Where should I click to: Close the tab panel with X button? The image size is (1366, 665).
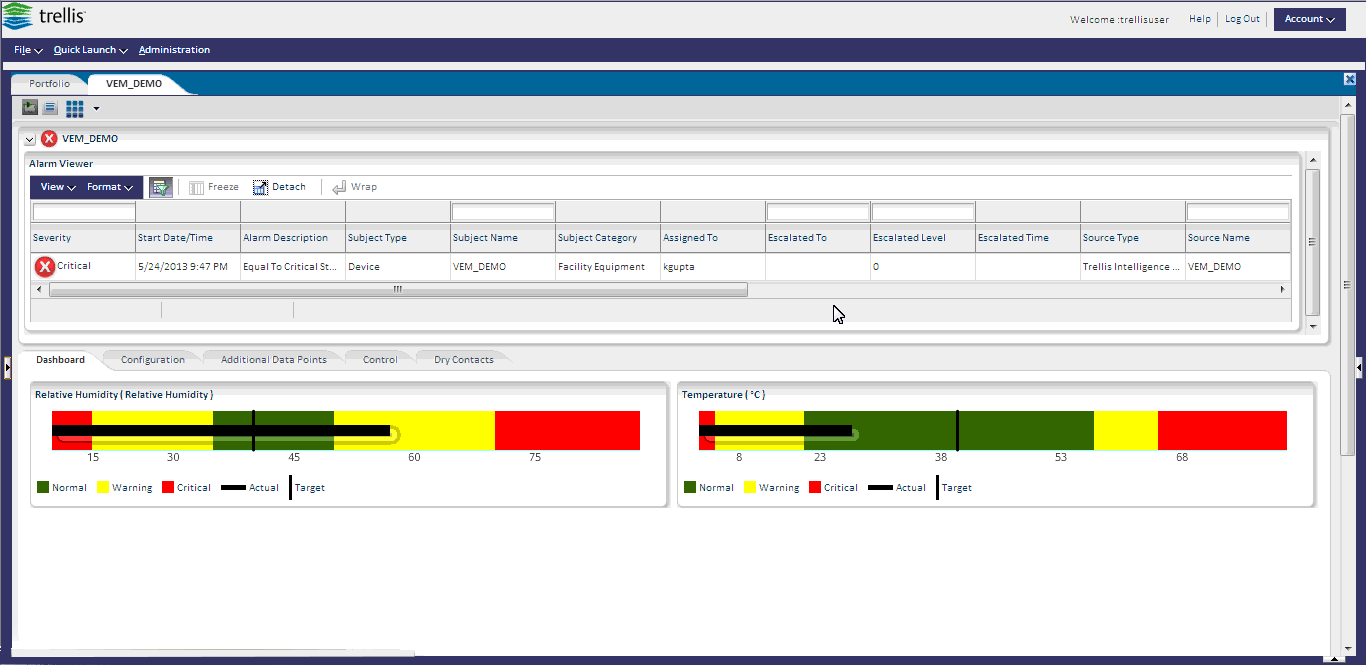coord(1349,79)
